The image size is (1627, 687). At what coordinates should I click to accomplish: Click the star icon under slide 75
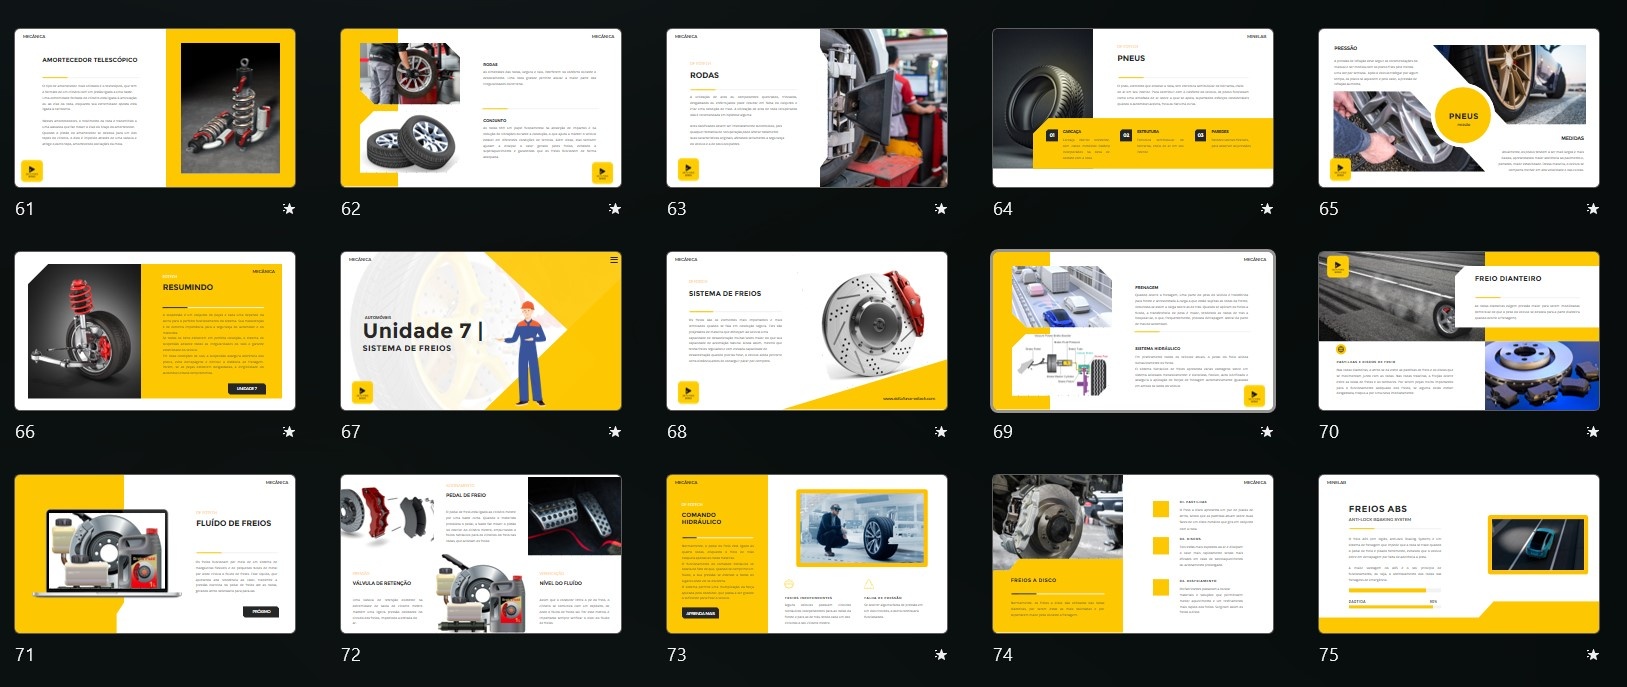pyautogui.click(x=1592, y=655)
